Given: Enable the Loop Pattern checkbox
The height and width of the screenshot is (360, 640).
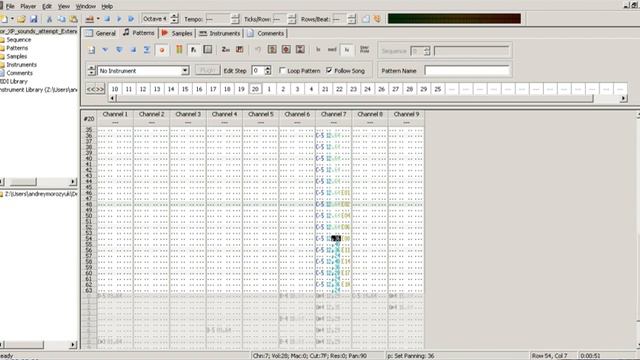Looking at the screenshot, I should pos(282,71).
